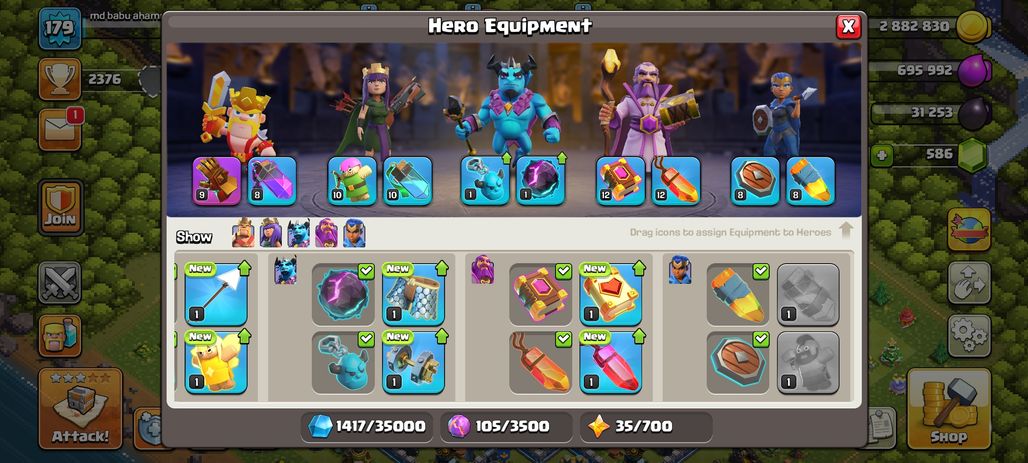
Task: Filter equipment by Minion Prince portrait
Action: [x=298, y=233]
